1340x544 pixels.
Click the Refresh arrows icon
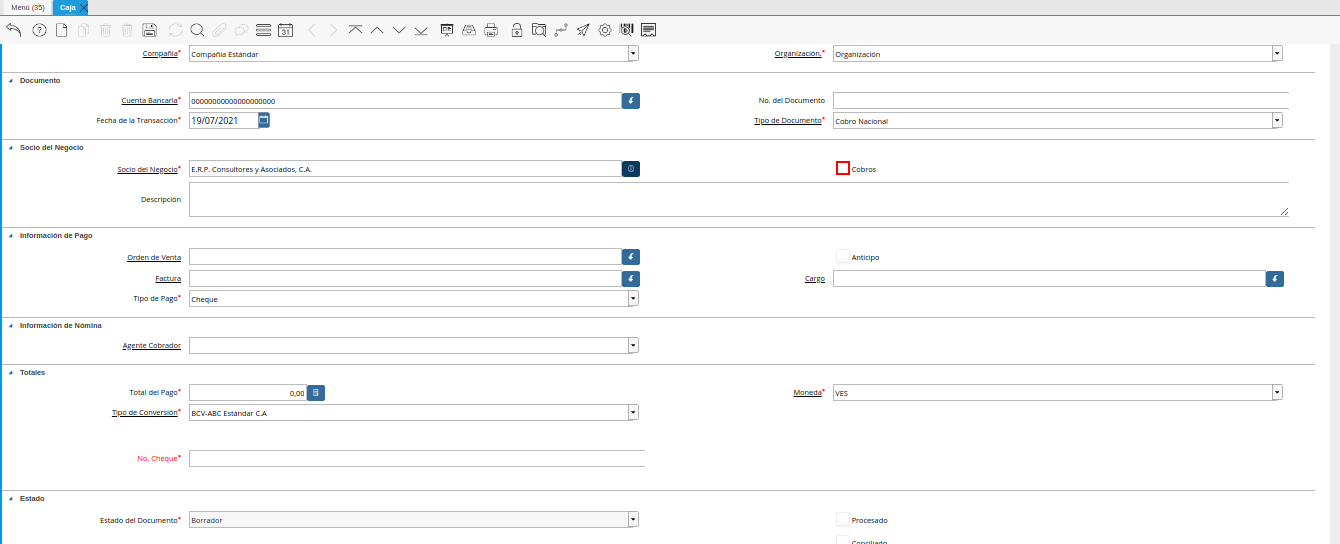175,30
